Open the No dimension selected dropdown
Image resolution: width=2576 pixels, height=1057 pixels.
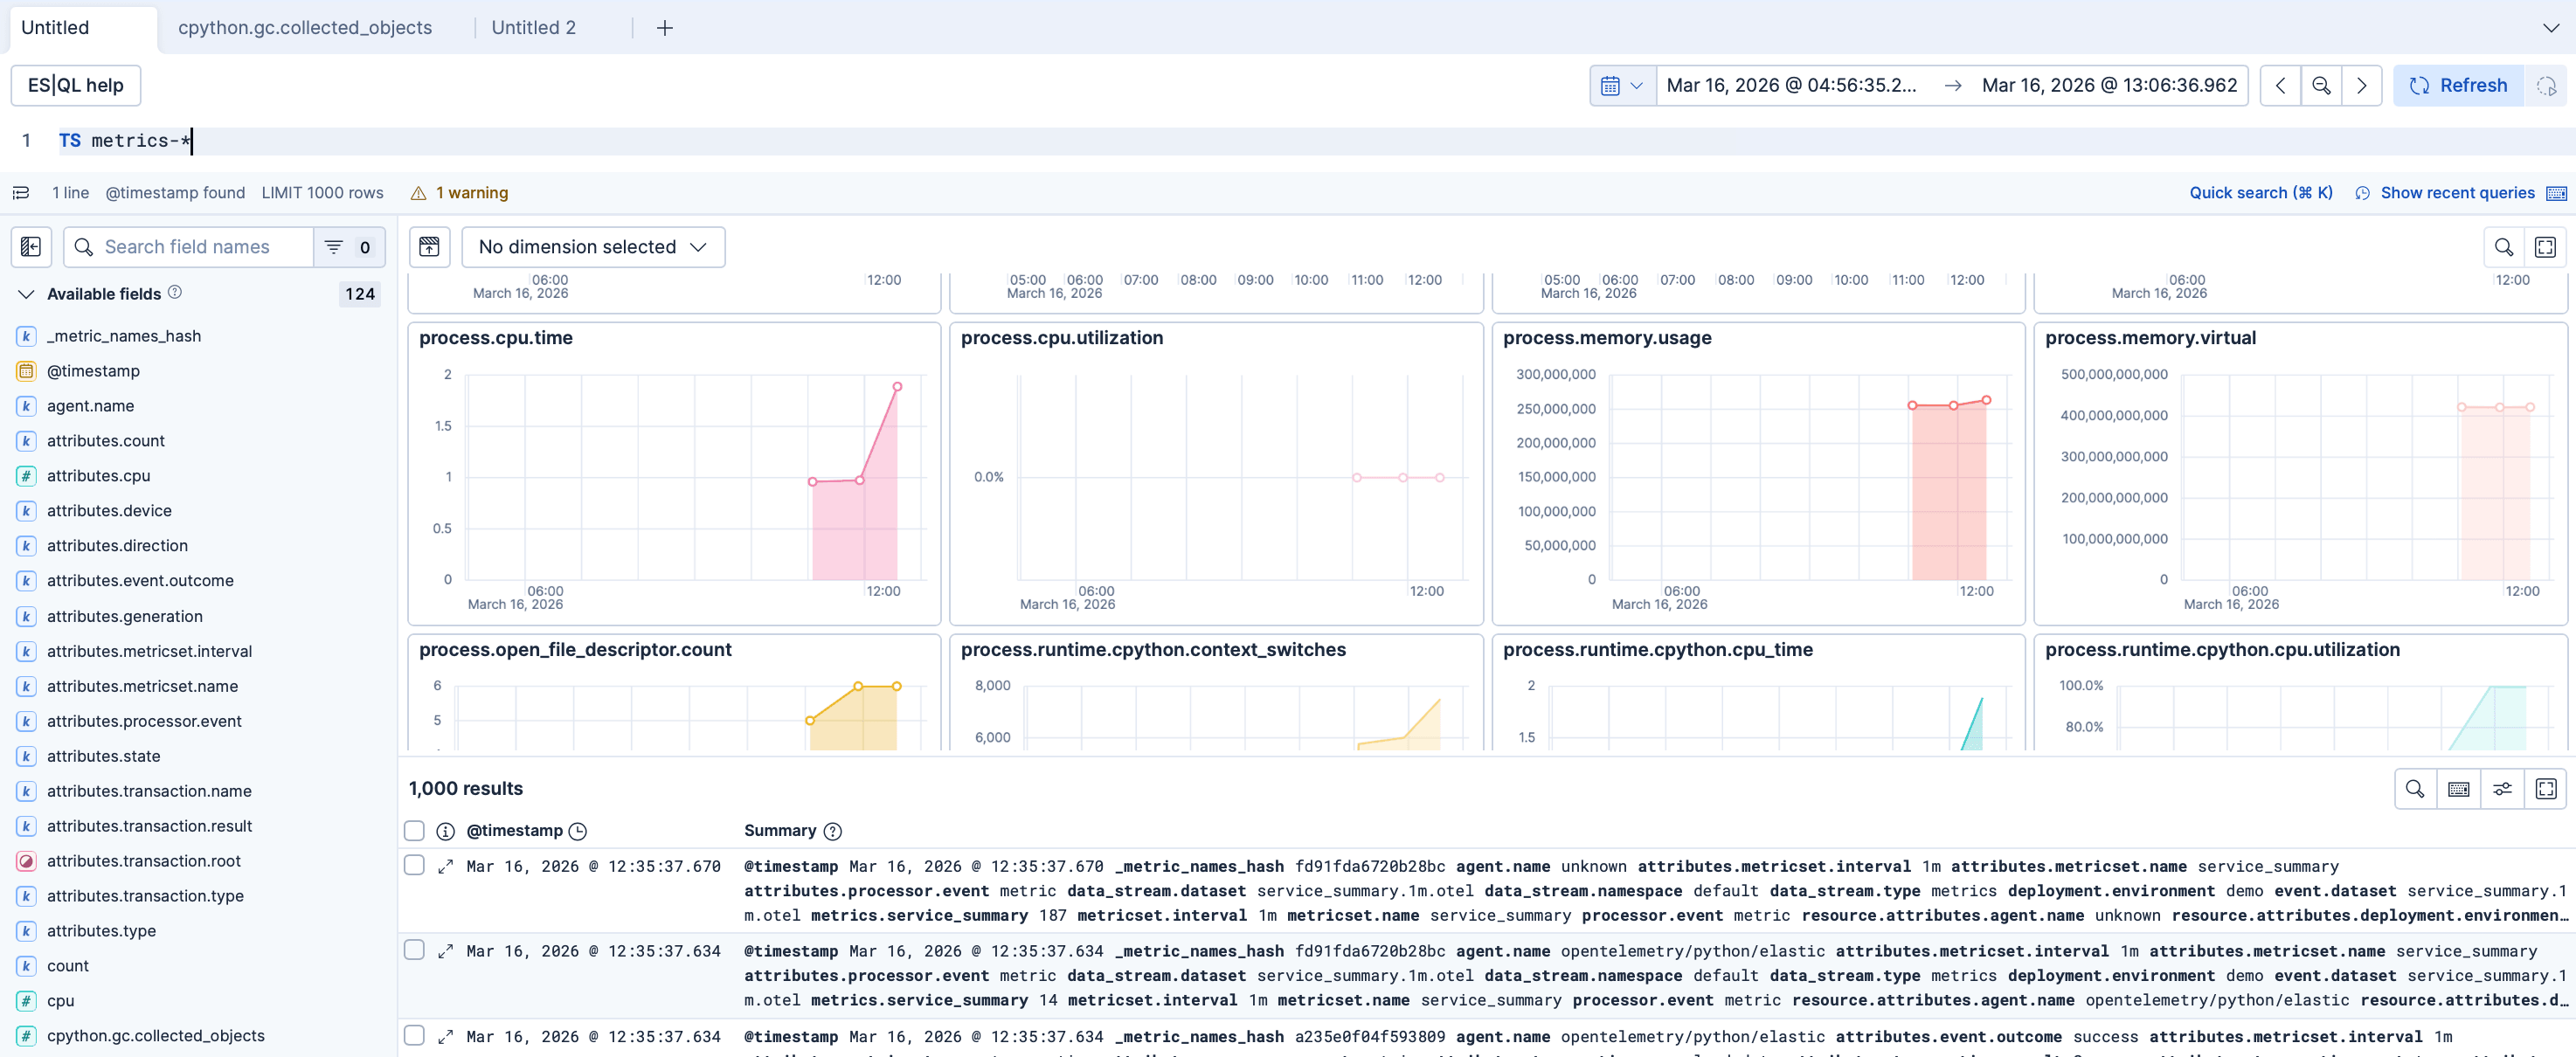(x=593, y=247)
